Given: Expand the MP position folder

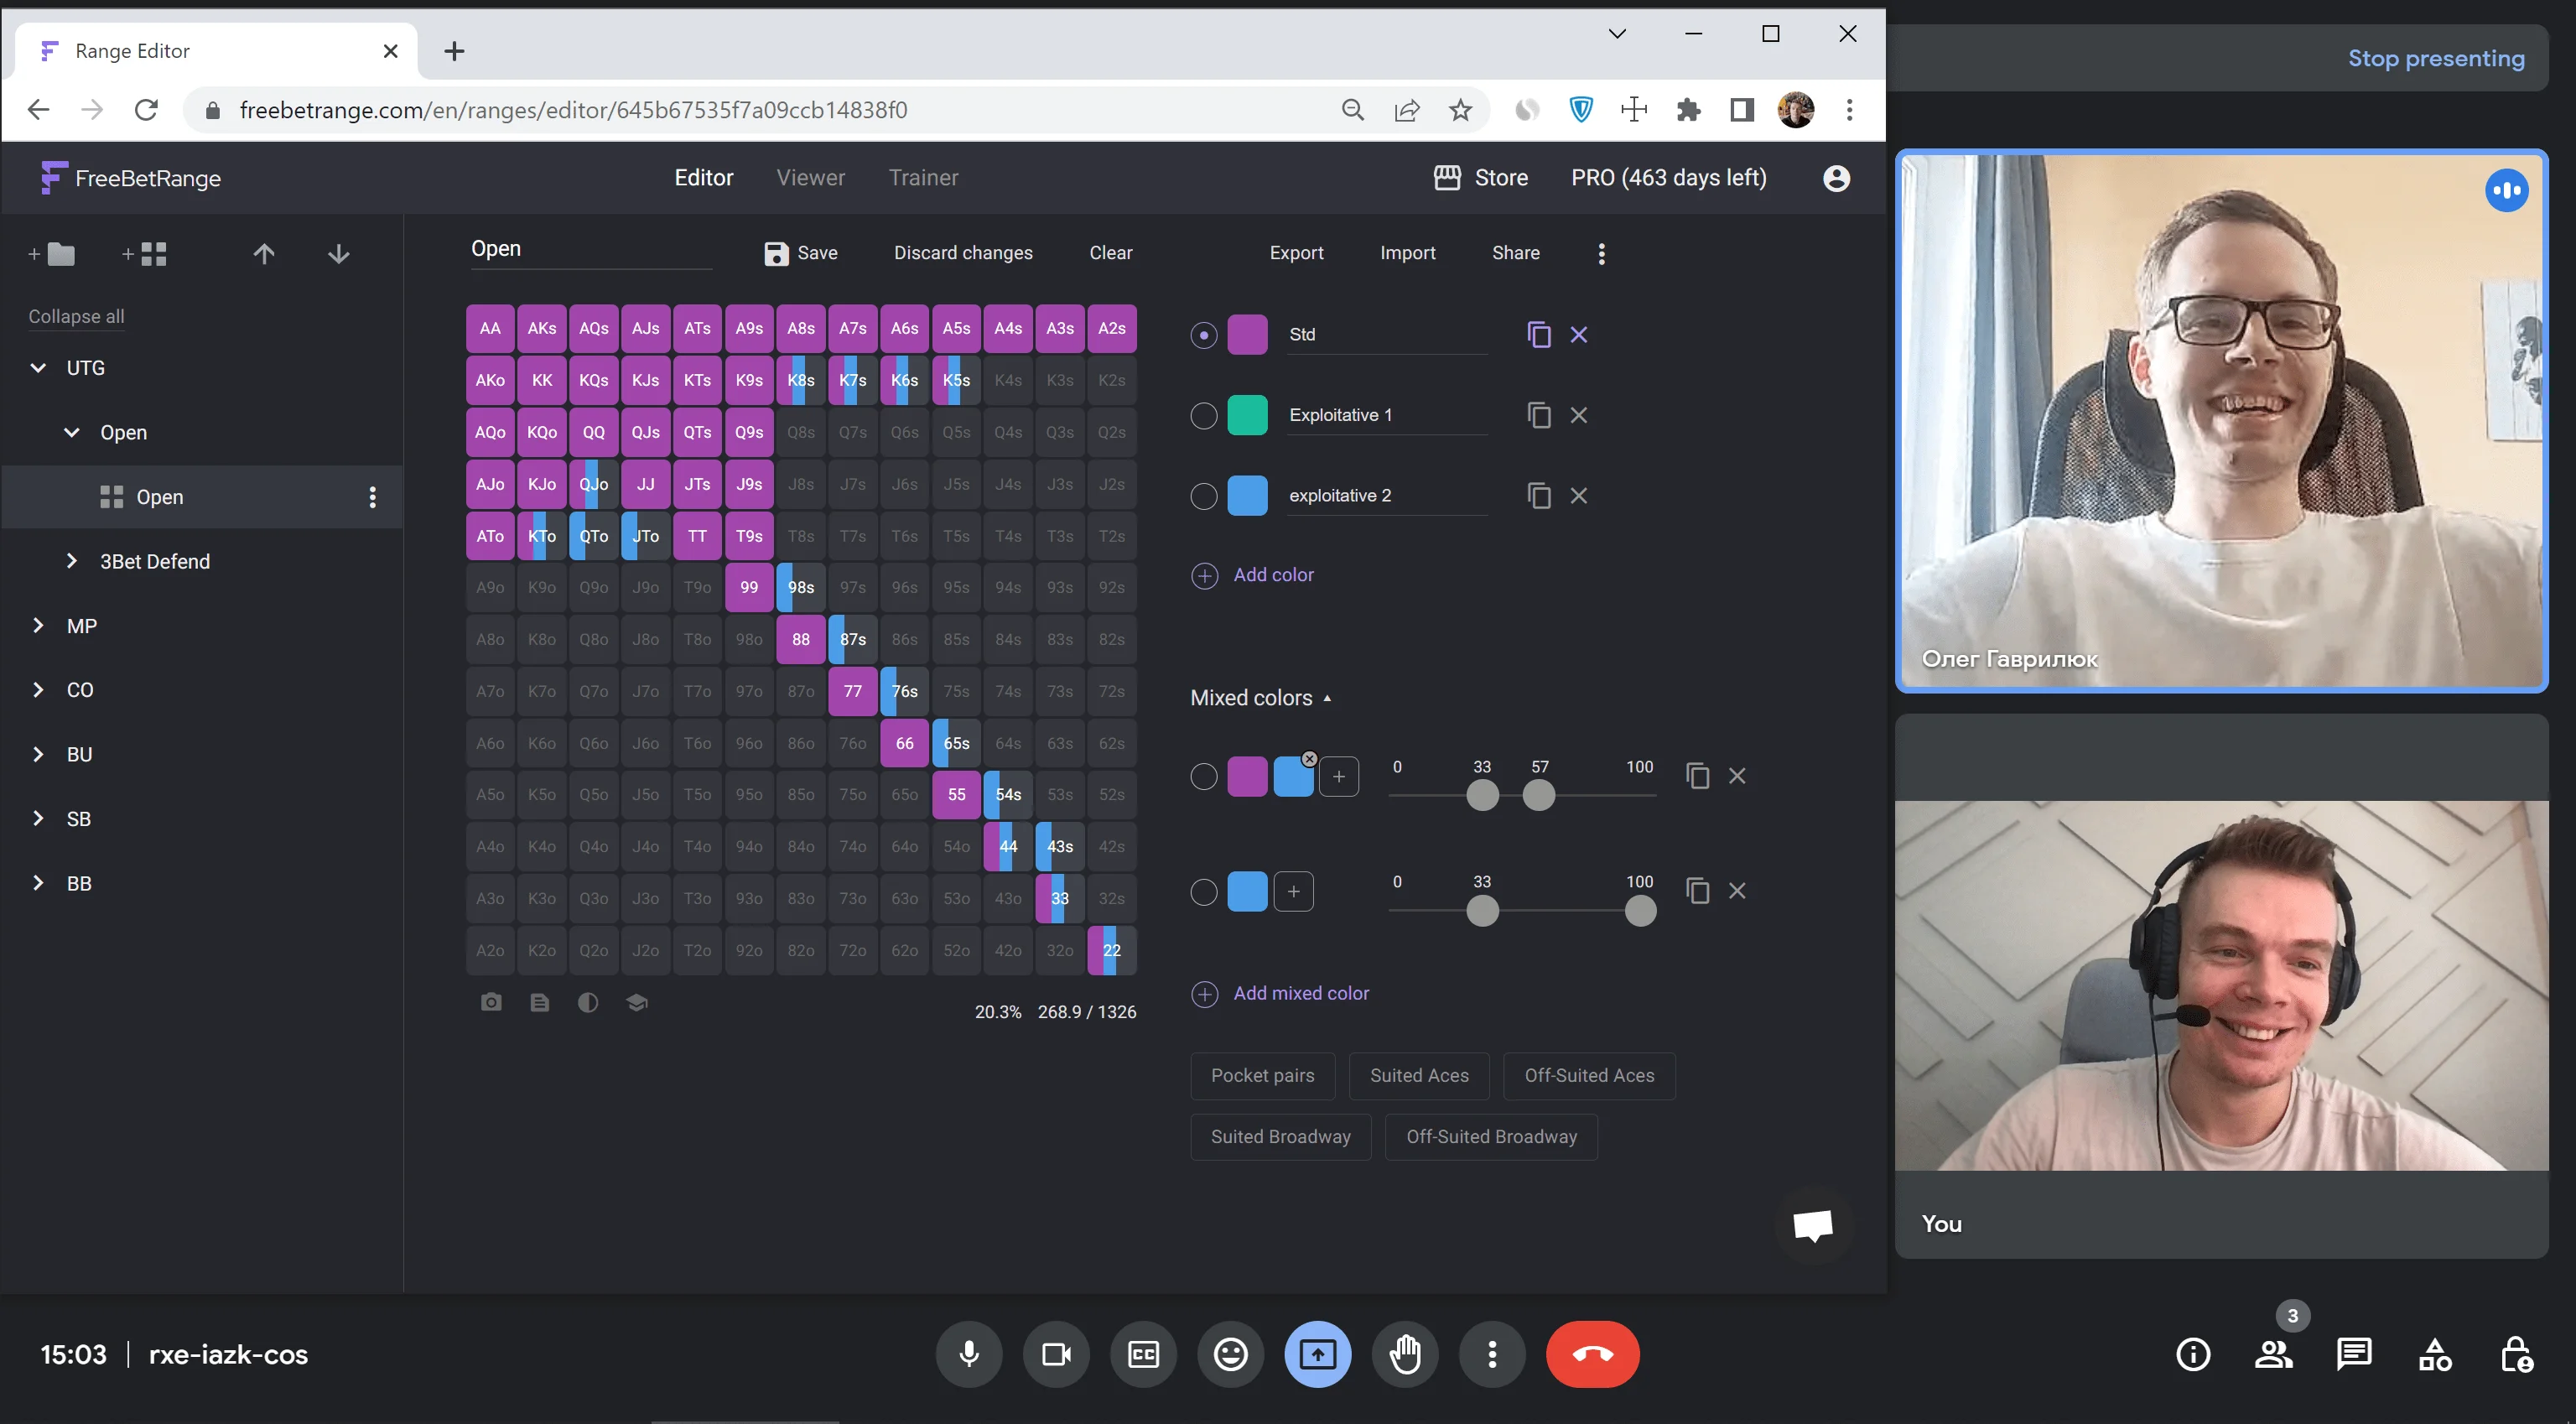Looking at the screenshot, I should [x=38, y=626].
